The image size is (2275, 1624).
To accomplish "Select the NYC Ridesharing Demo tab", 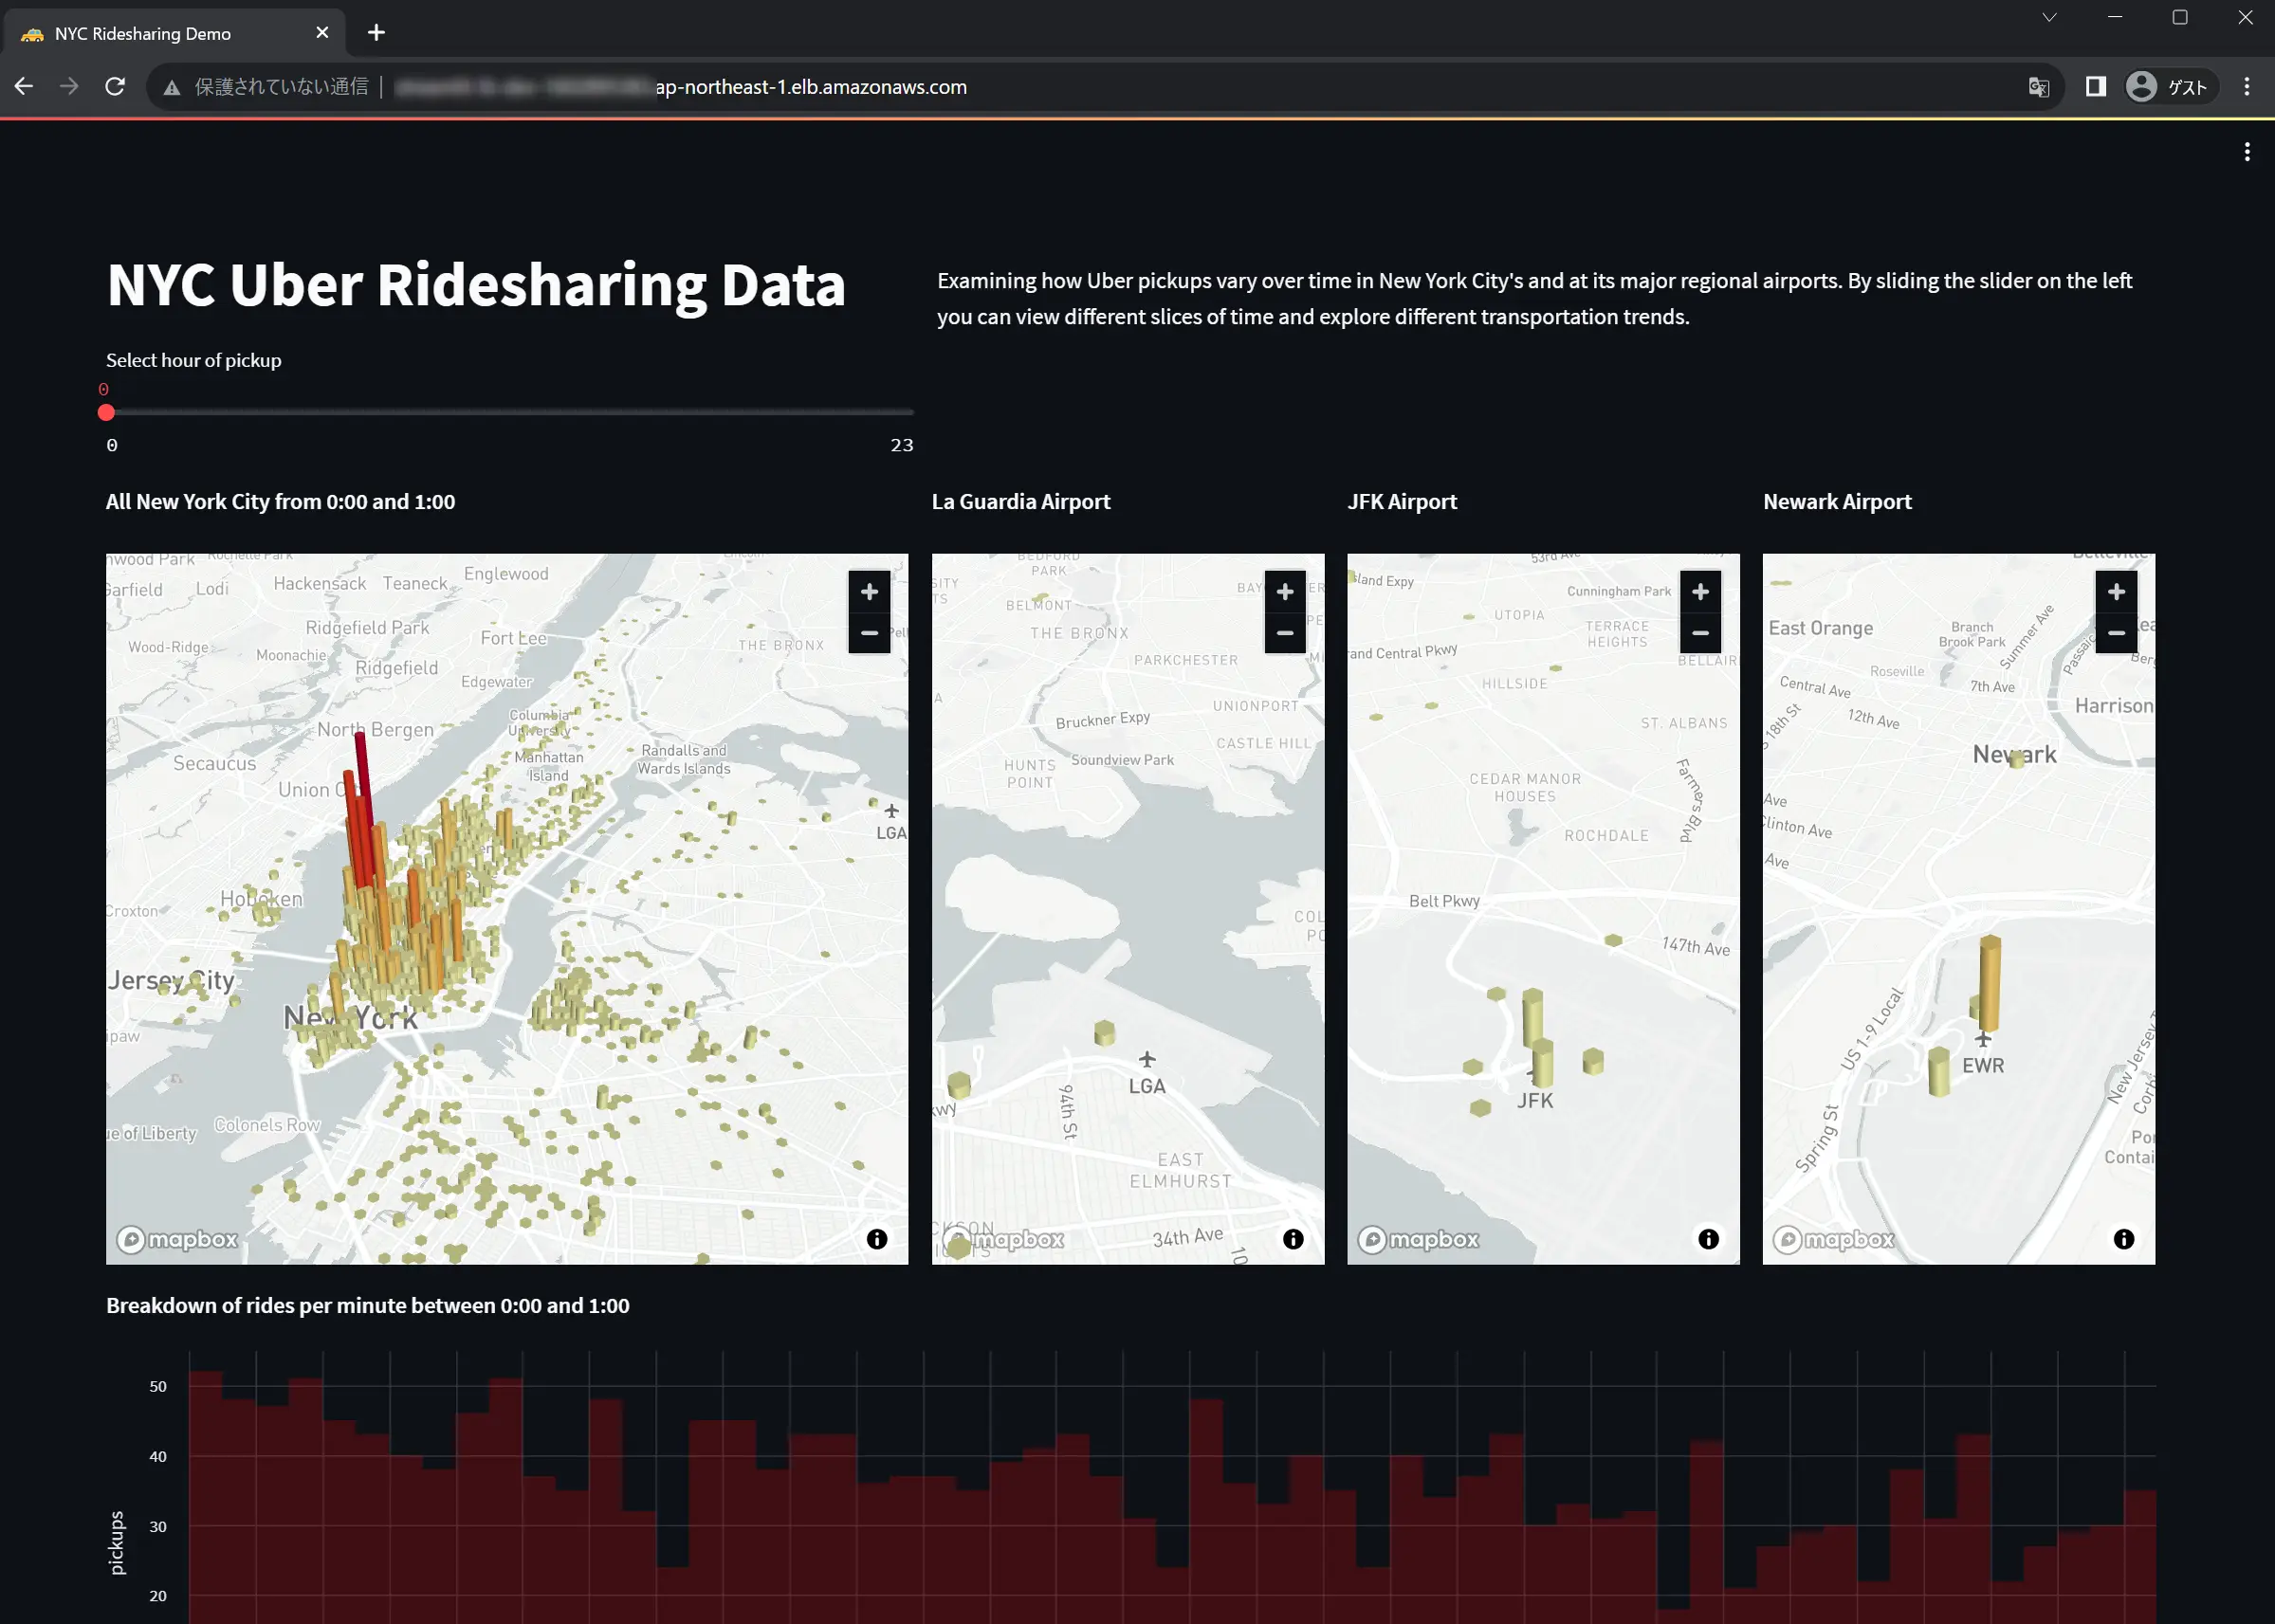I will pyautogui.click(x=175, y=33).
